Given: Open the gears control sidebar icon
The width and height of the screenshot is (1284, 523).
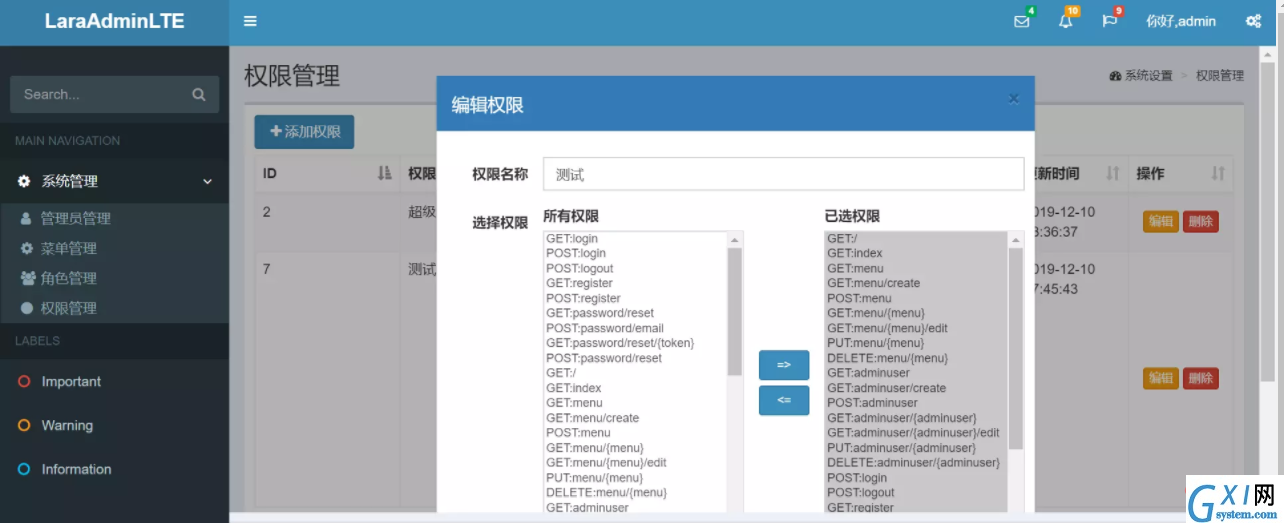Looking at the screenshot, I should 1253,21.
